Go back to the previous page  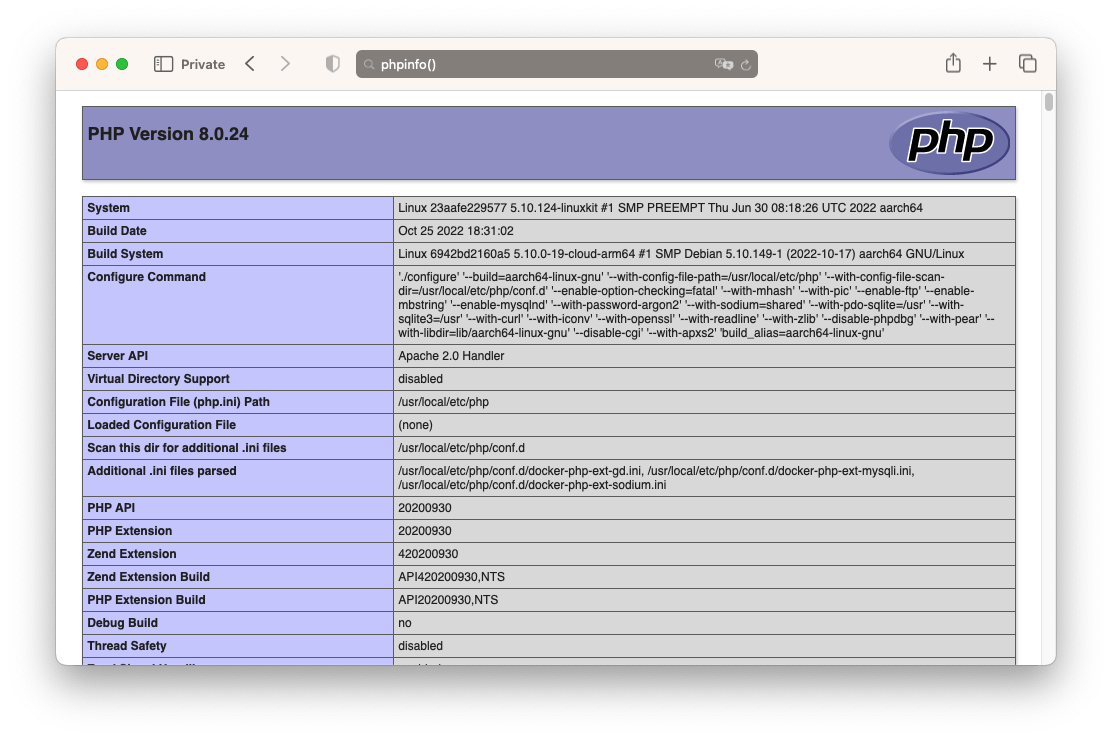(x=250, y=64)
